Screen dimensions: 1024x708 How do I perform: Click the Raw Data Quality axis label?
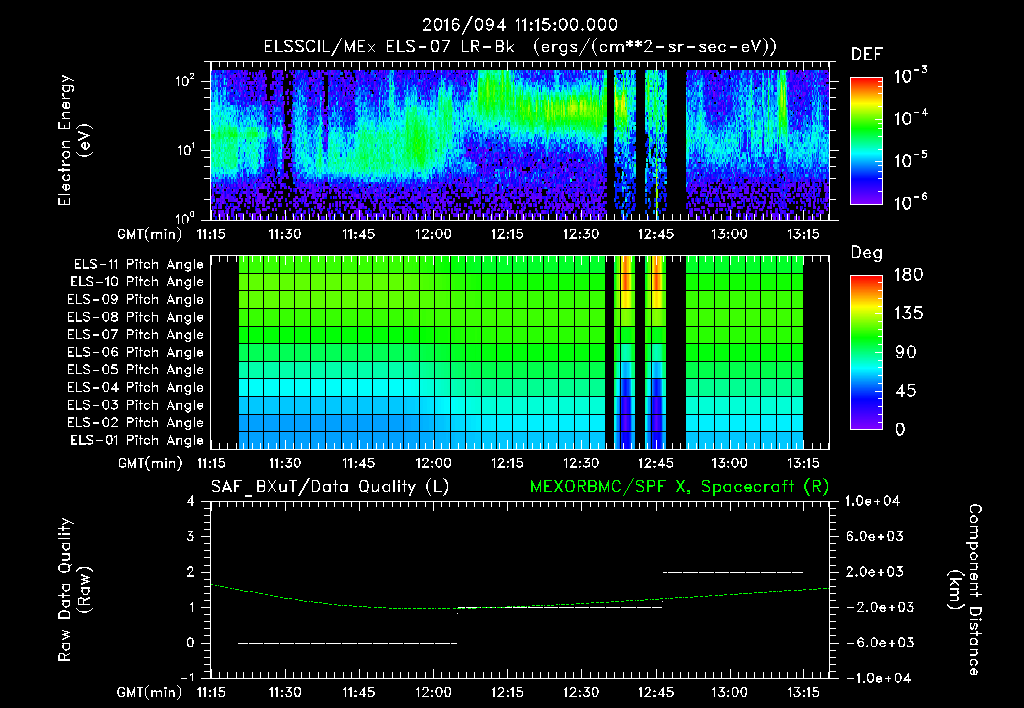[x=74, y=589]
